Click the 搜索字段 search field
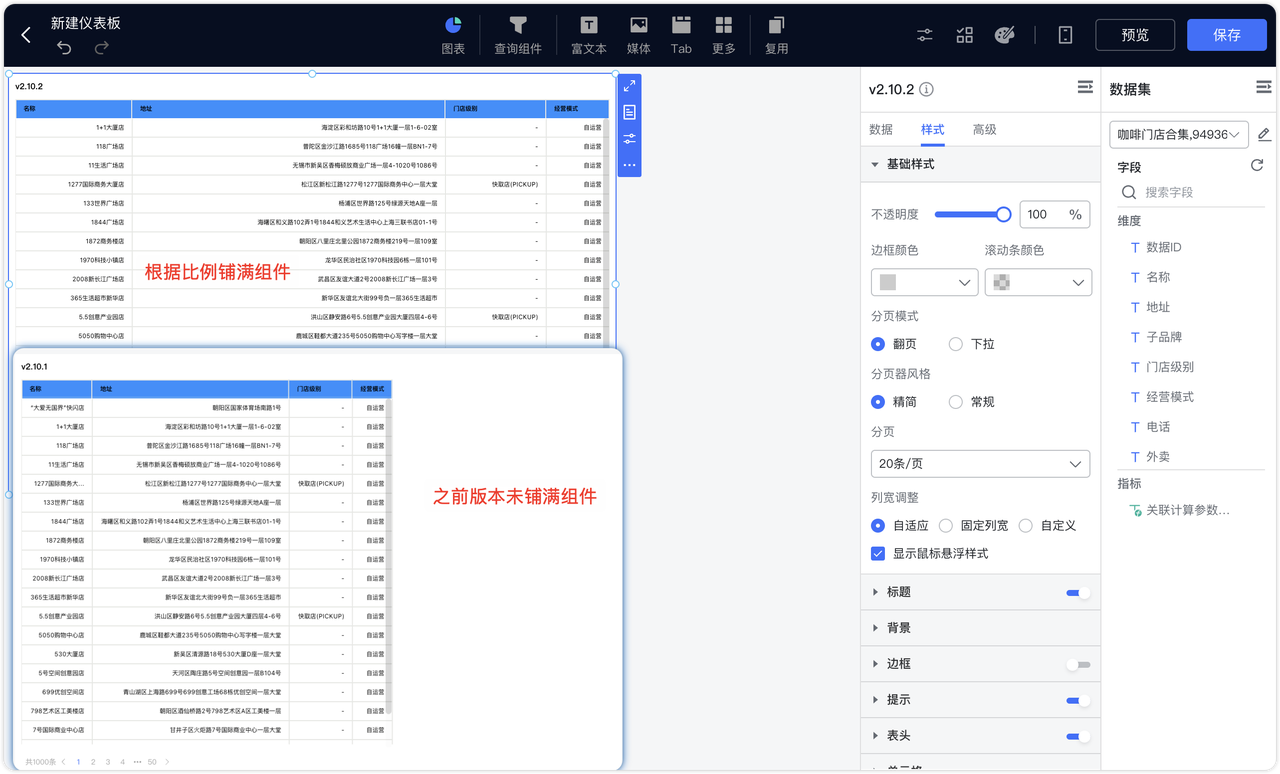1280x774 pixels. (1191, 192)
